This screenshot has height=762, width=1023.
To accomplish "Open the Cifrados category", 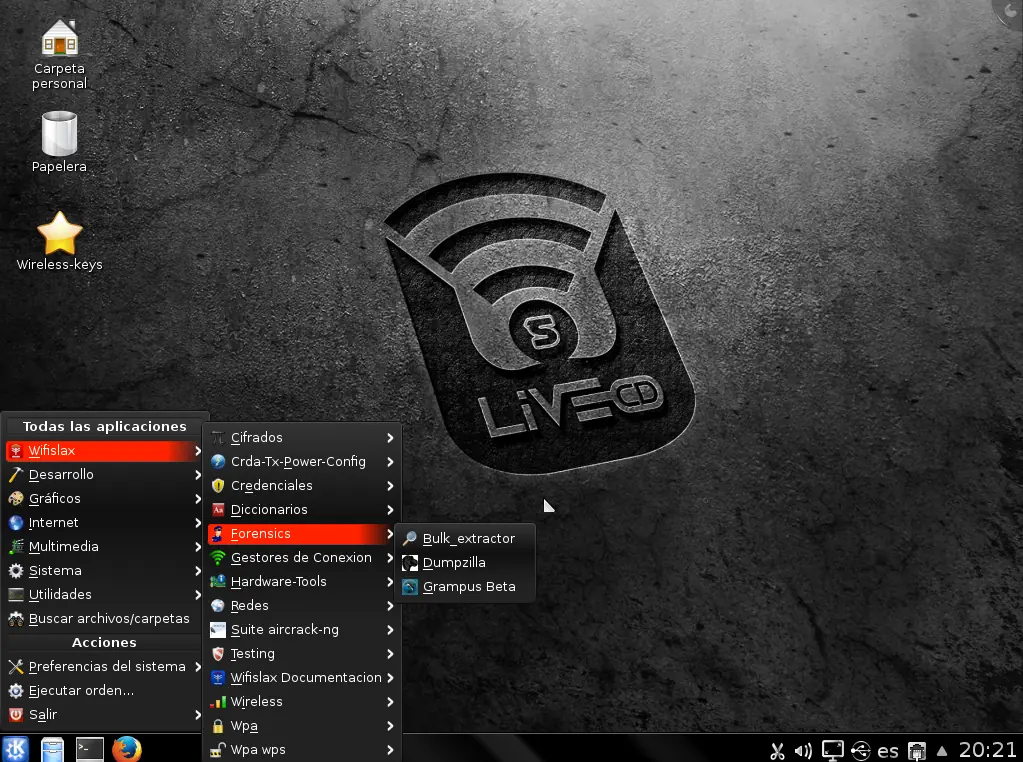I will [303, 438].
